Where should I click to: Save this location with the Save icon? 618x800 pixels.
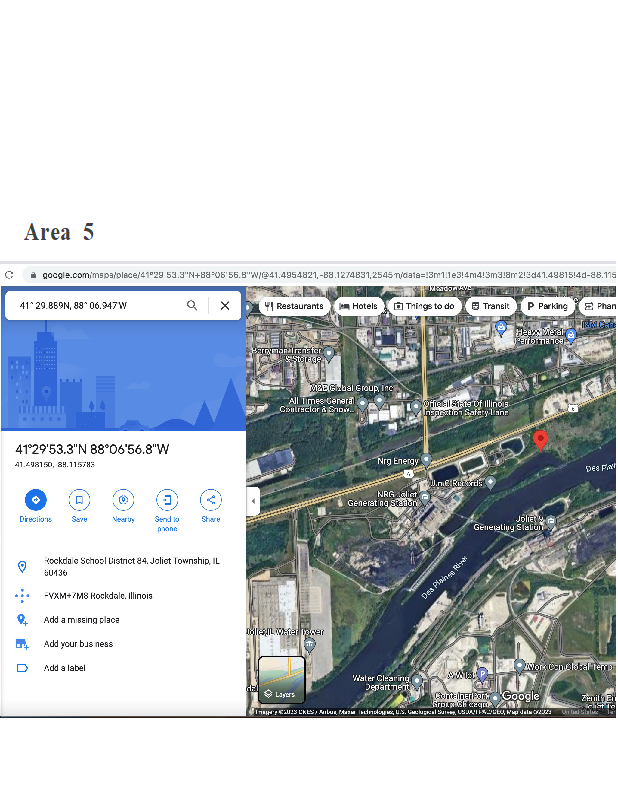point(79,500)
